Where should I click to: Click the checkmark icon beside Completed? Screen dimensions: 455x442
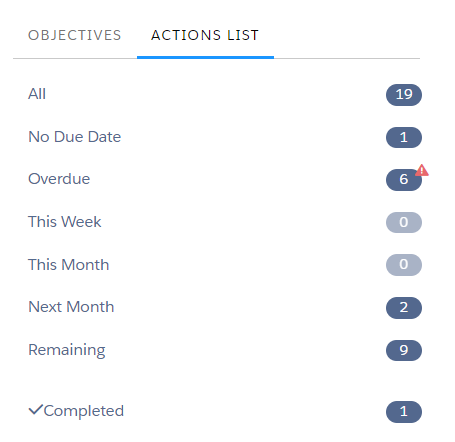click(x=36, y=410)
